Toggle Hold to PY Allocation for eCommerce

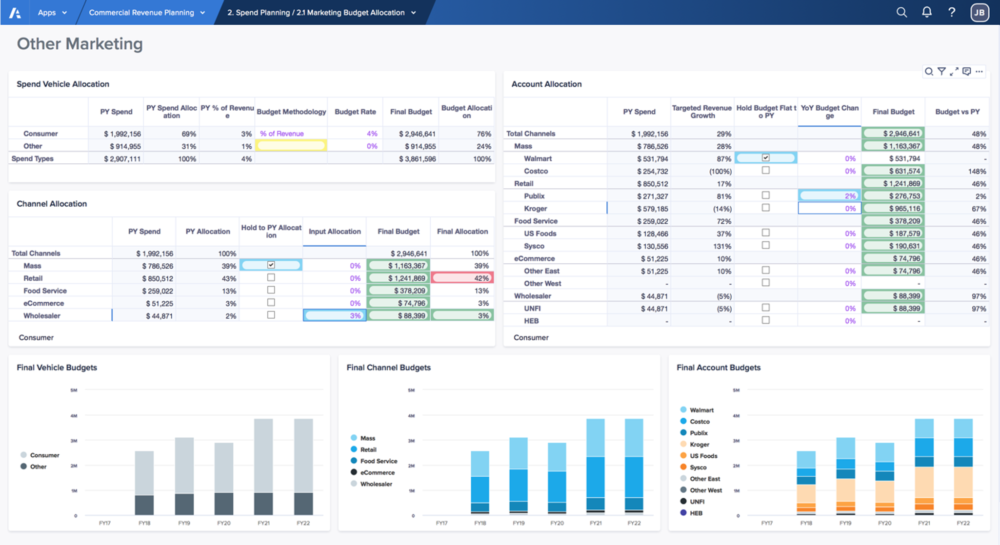(271, 302)
